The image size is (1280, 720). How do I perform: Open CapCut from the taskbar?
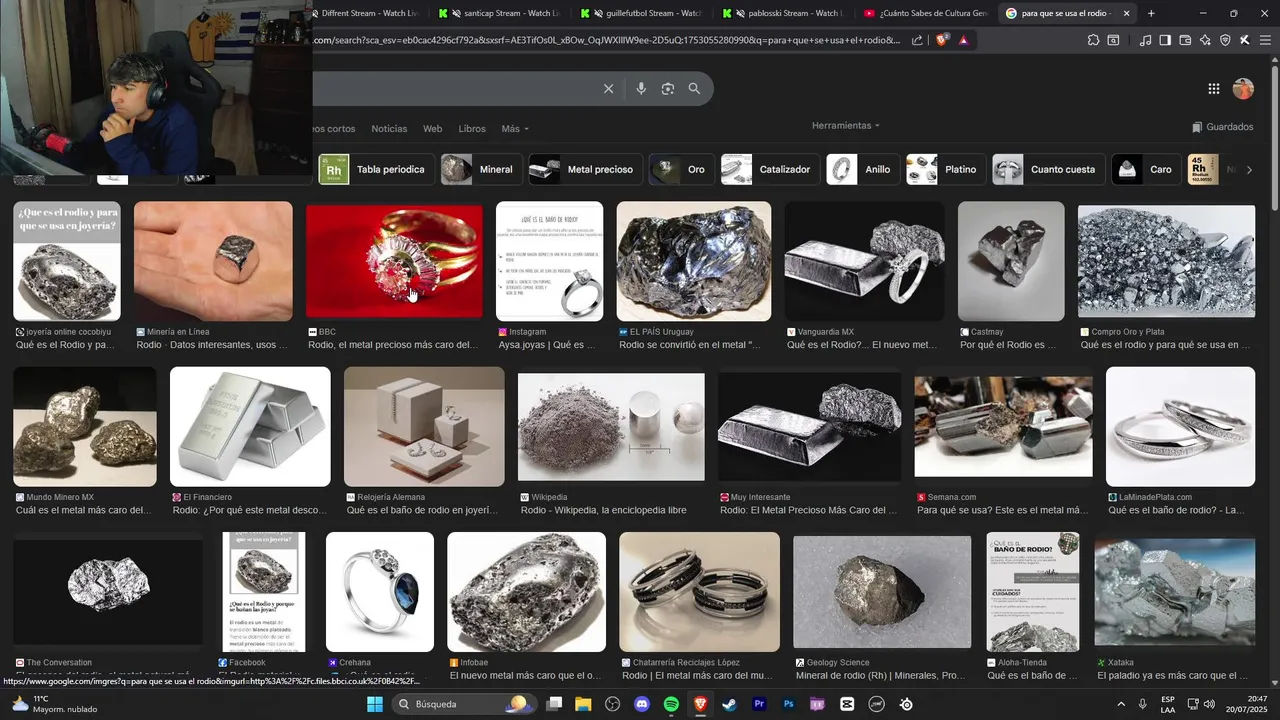848,704
